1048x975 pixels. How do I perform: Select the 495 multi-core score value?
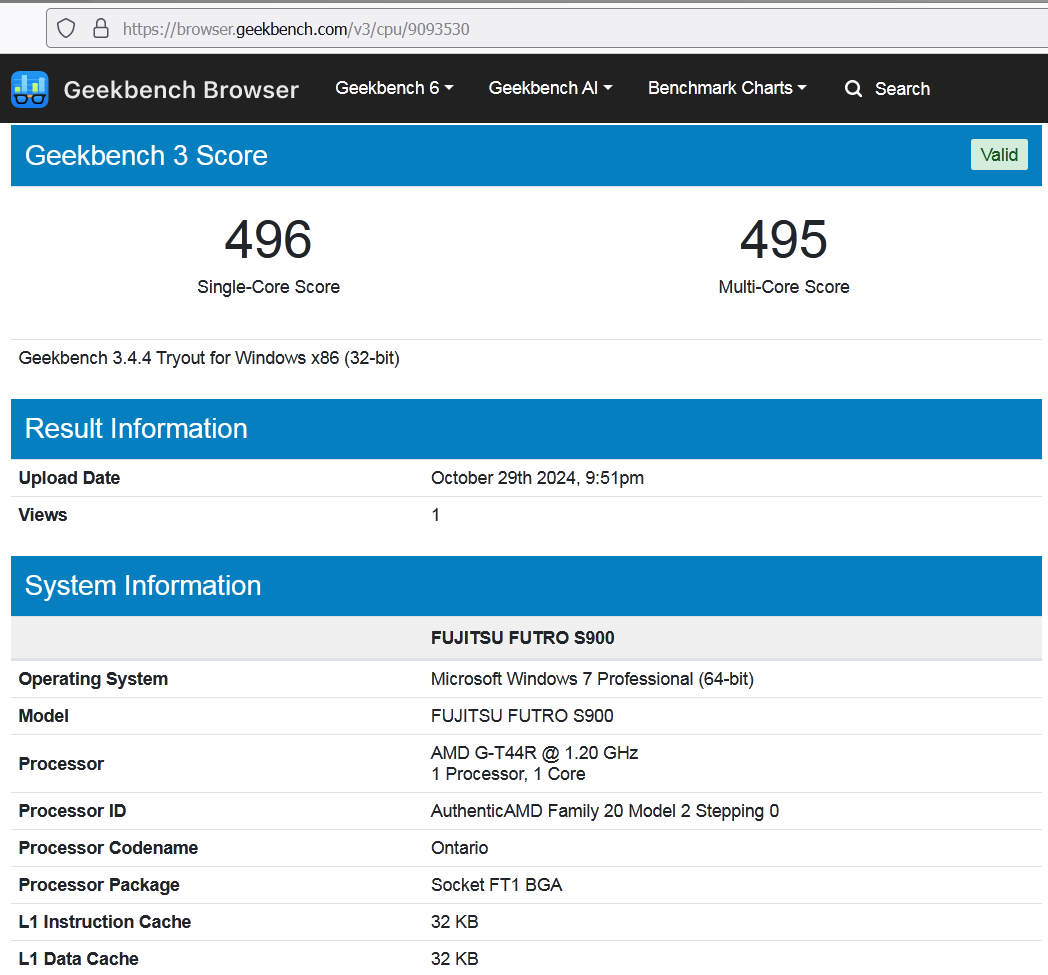pos(784,239)
